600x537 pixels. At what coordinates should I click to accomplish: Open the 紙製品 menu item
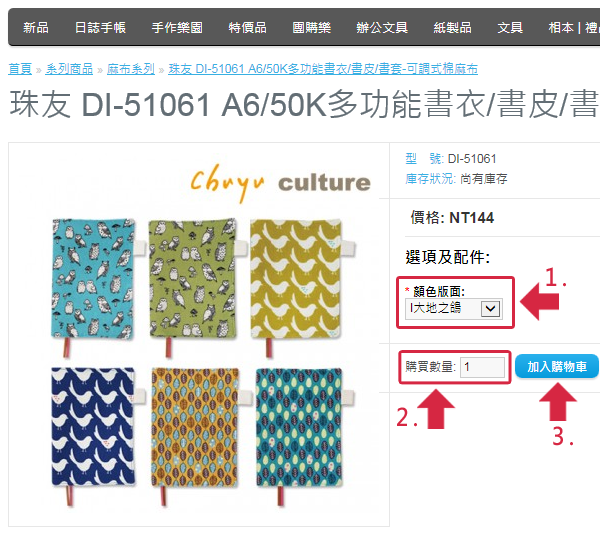click(x=452, y=28)
